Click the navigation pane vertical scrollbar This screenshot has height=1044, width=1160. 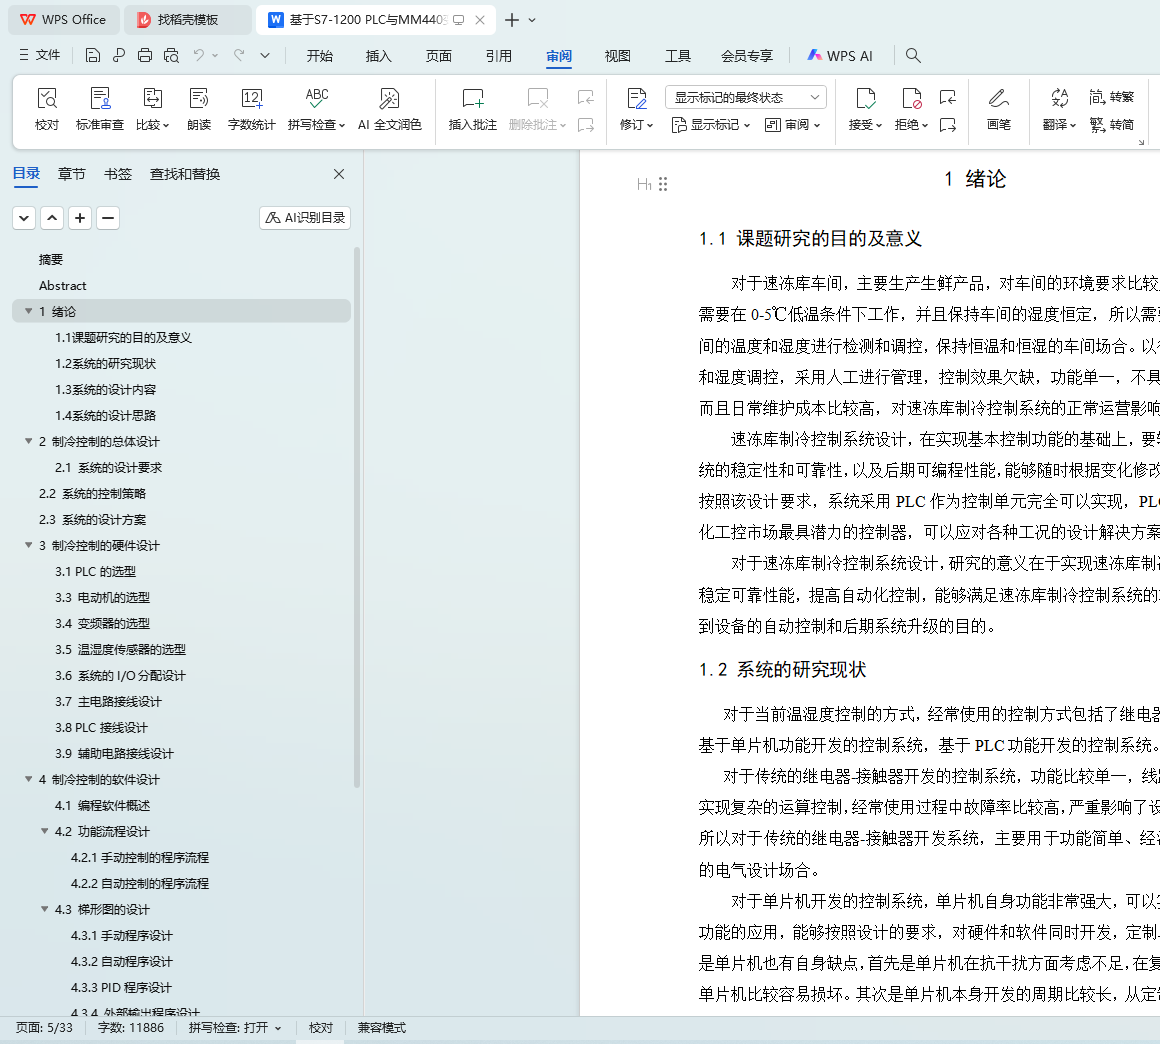[357, 518]
